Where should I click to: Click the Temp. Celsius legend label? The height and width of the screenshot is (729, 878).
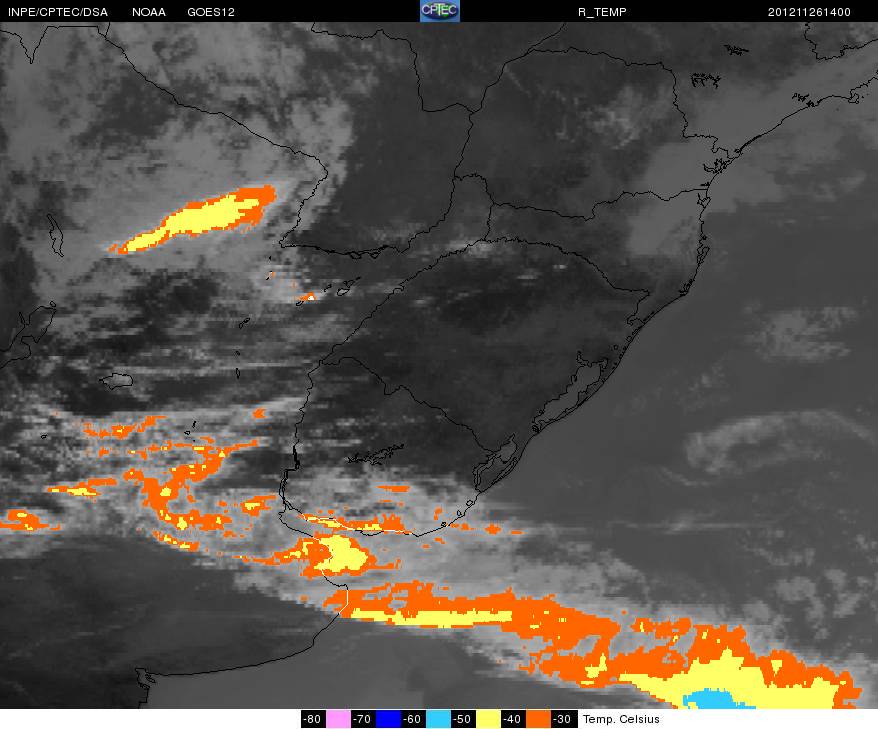(x=621, y=719)
